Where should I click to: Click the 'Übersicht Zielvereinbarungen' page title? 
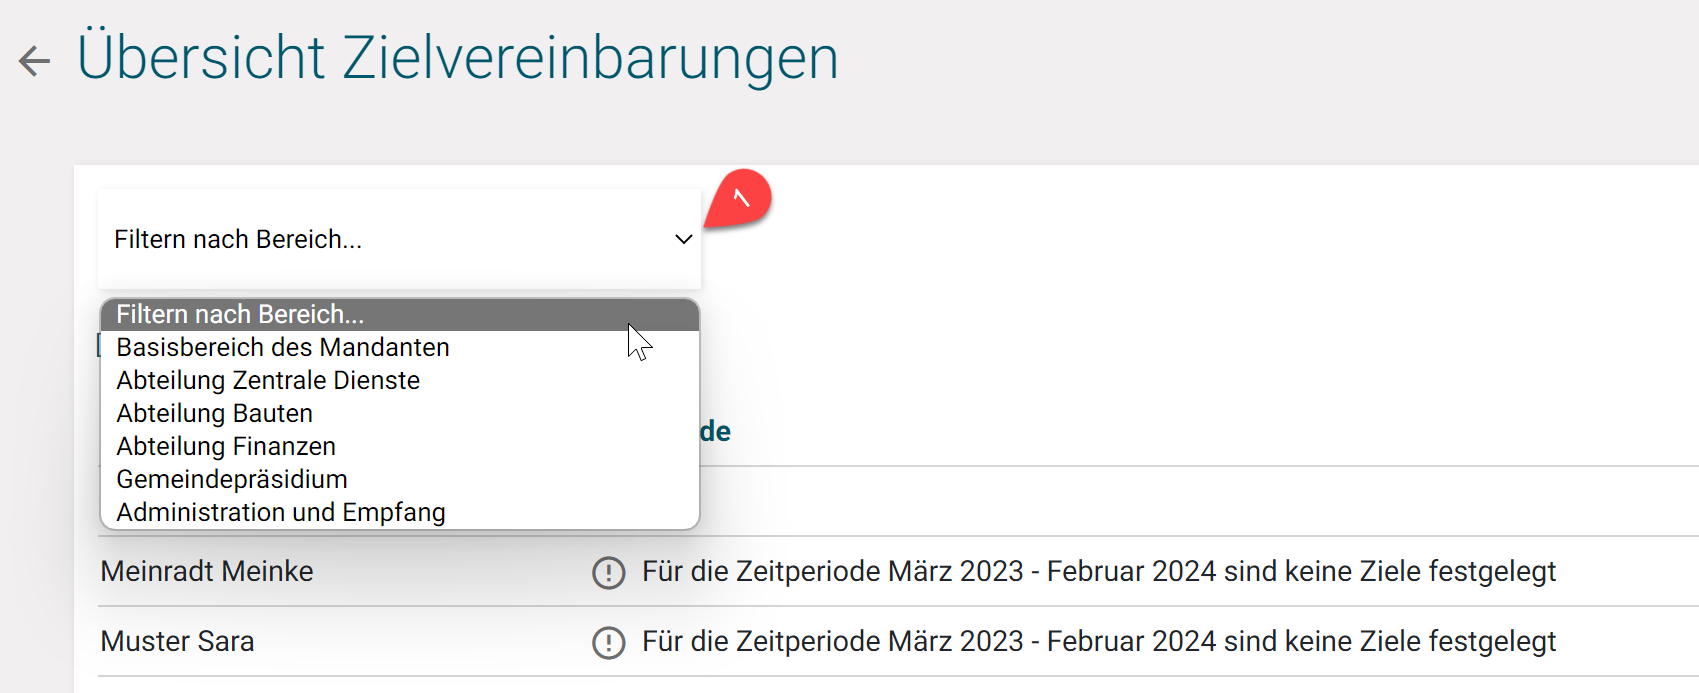click(x=457, y=58)
